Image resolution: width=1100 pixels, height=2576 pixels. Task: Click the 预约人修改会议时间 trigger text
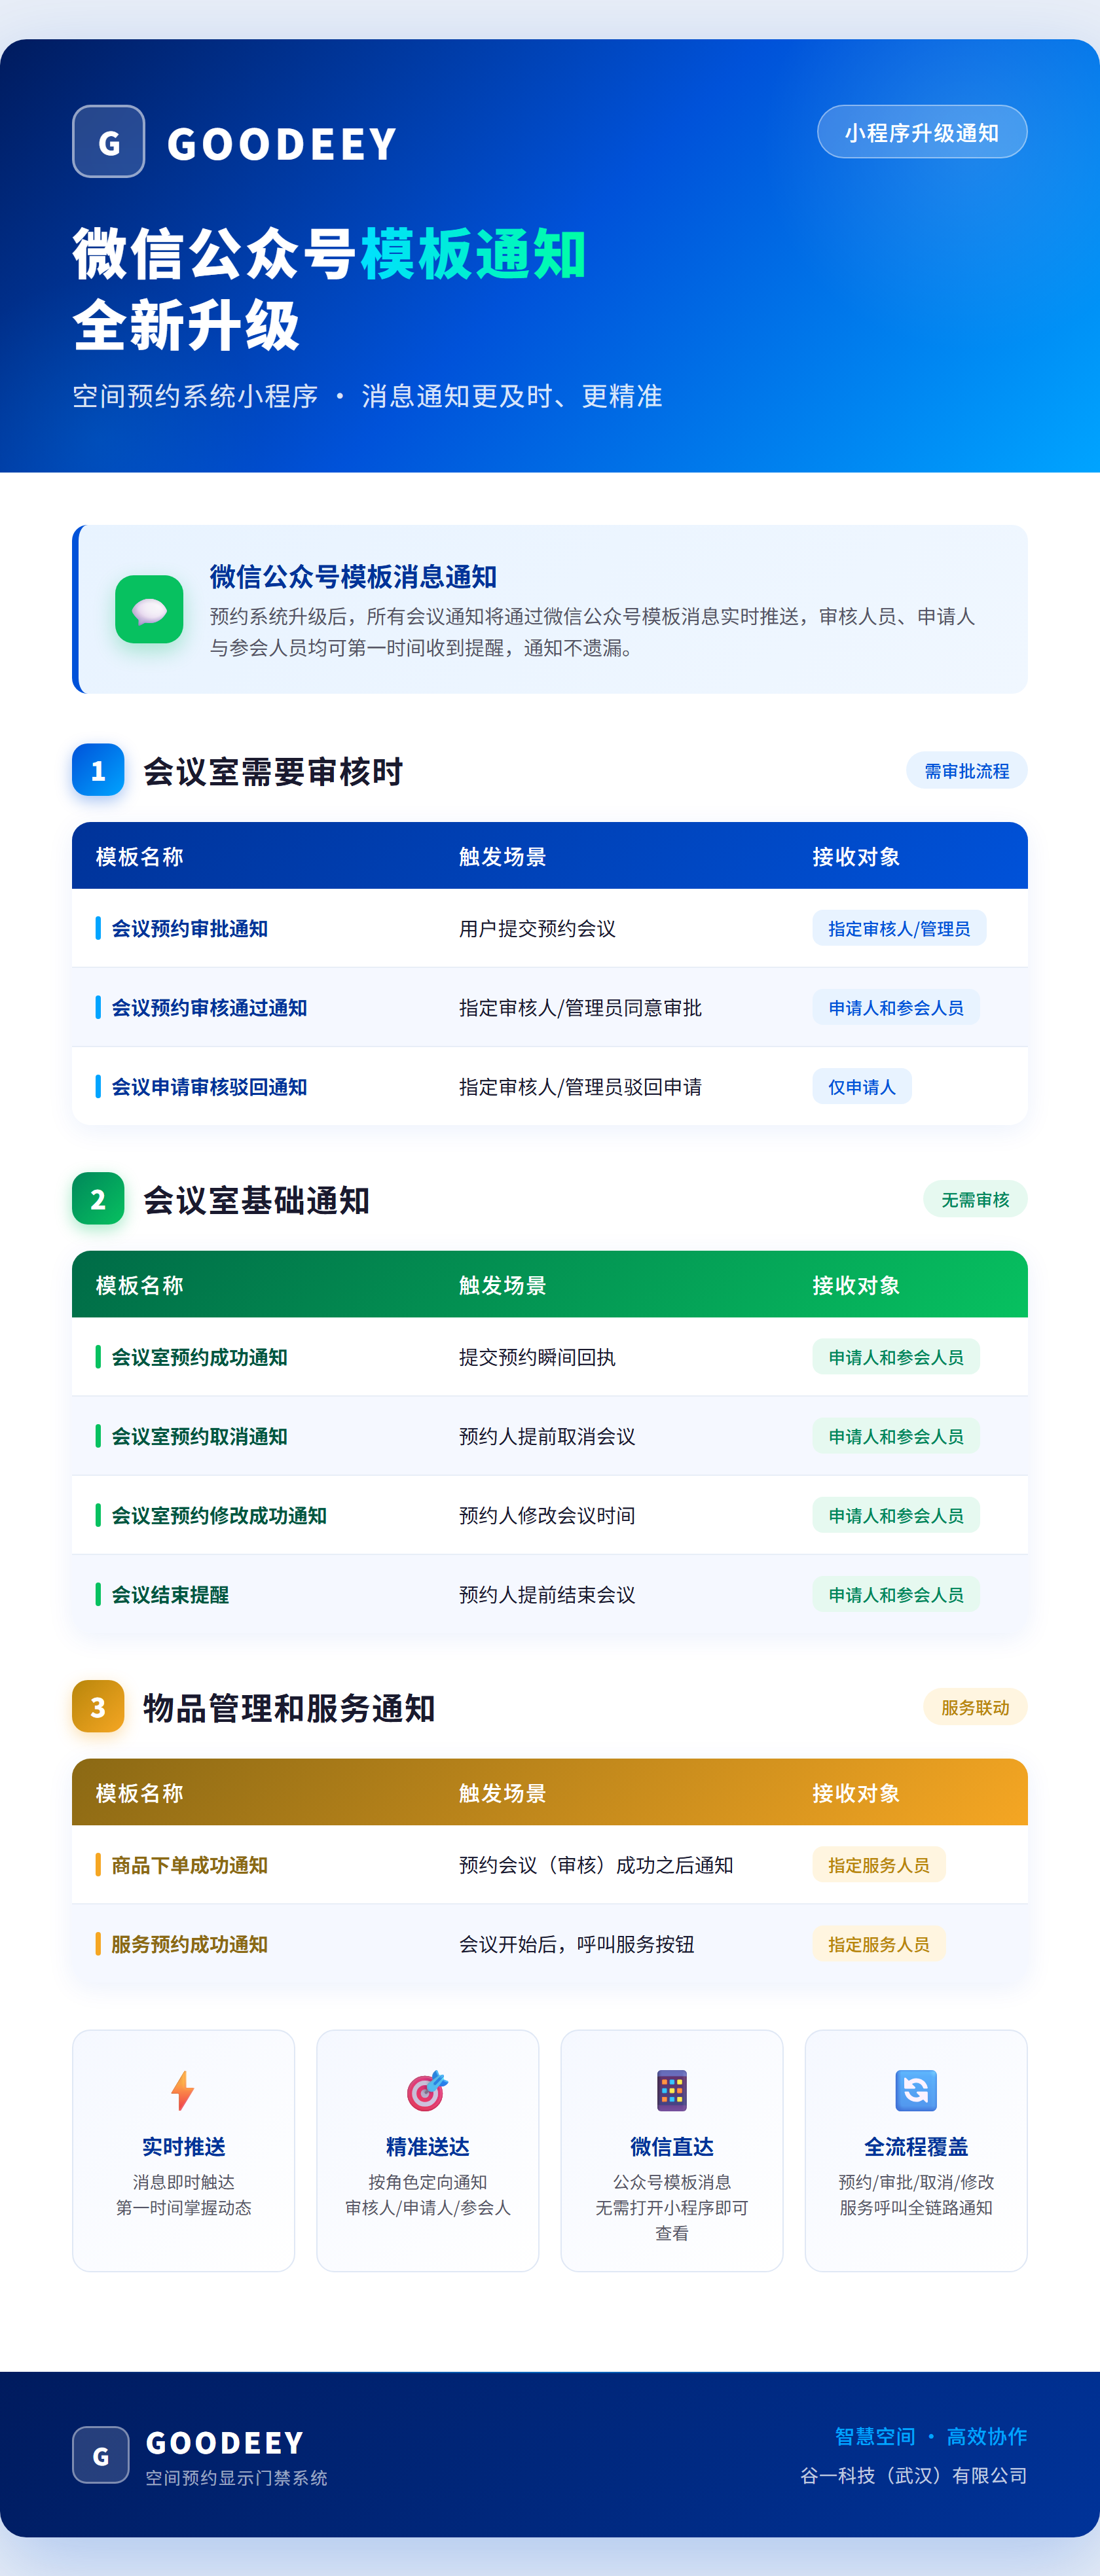point(547,1515)
